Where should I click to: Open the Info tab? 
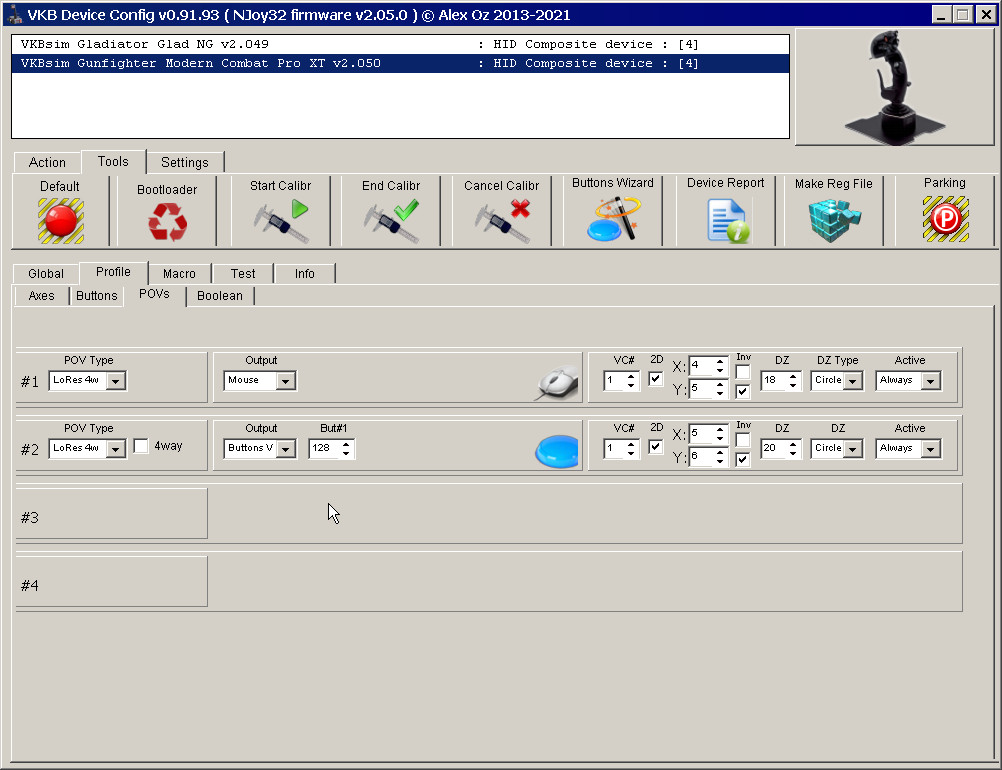304,273
